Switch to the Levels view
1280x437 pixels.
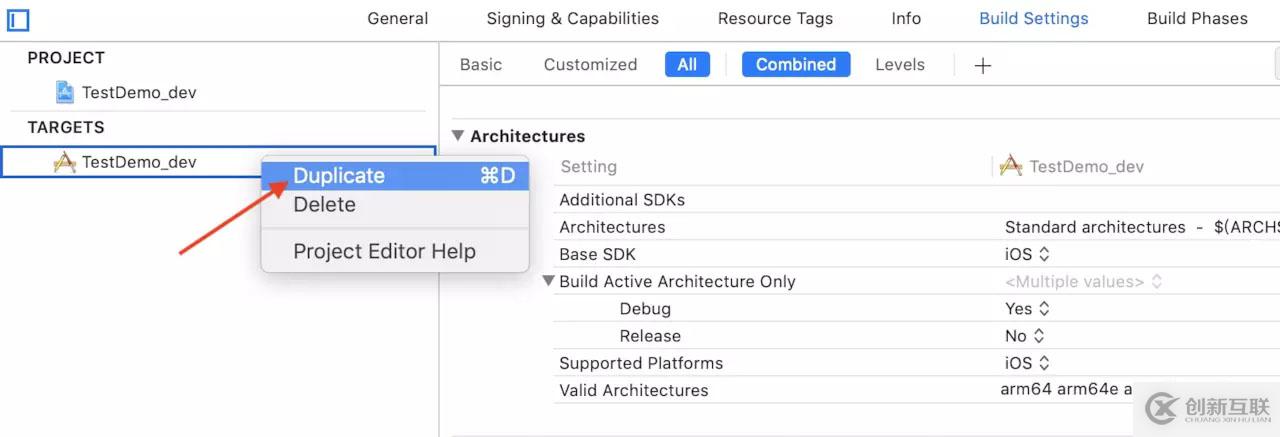click(900, 64)
